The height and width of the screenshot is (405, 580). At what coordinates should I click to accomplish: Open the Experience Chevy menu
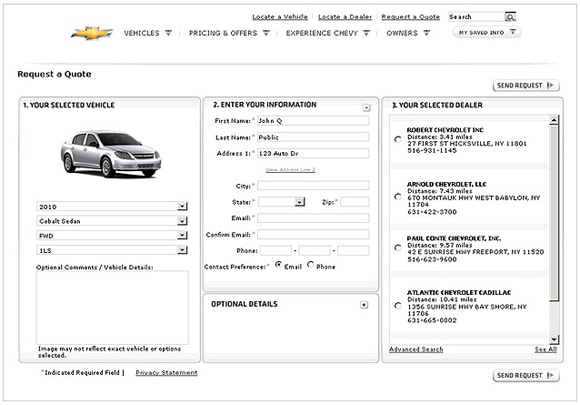click(x=328, y=33)
